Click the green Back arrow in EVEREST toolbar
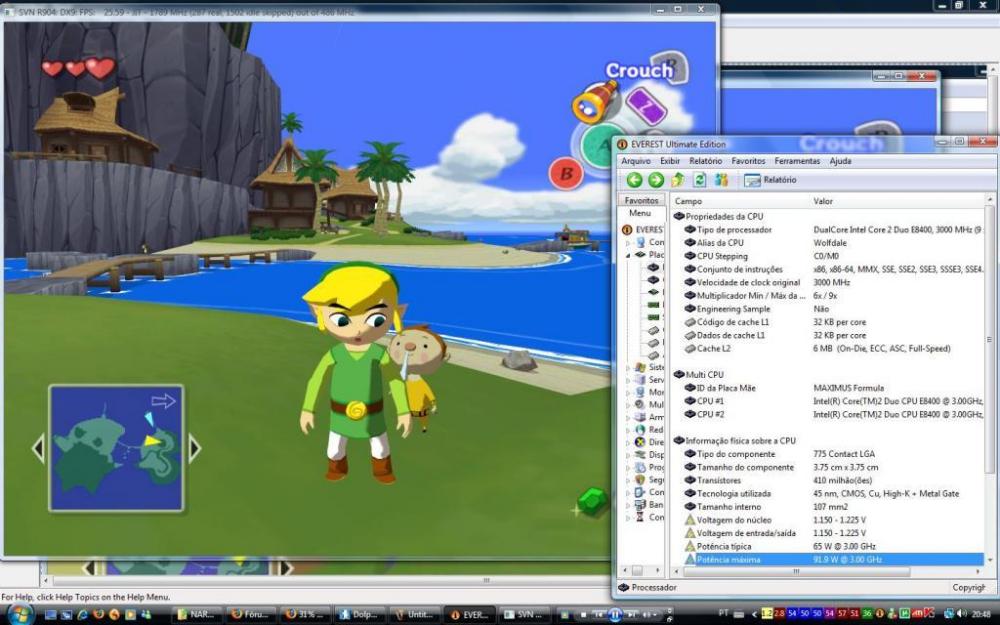 (634, 180)
